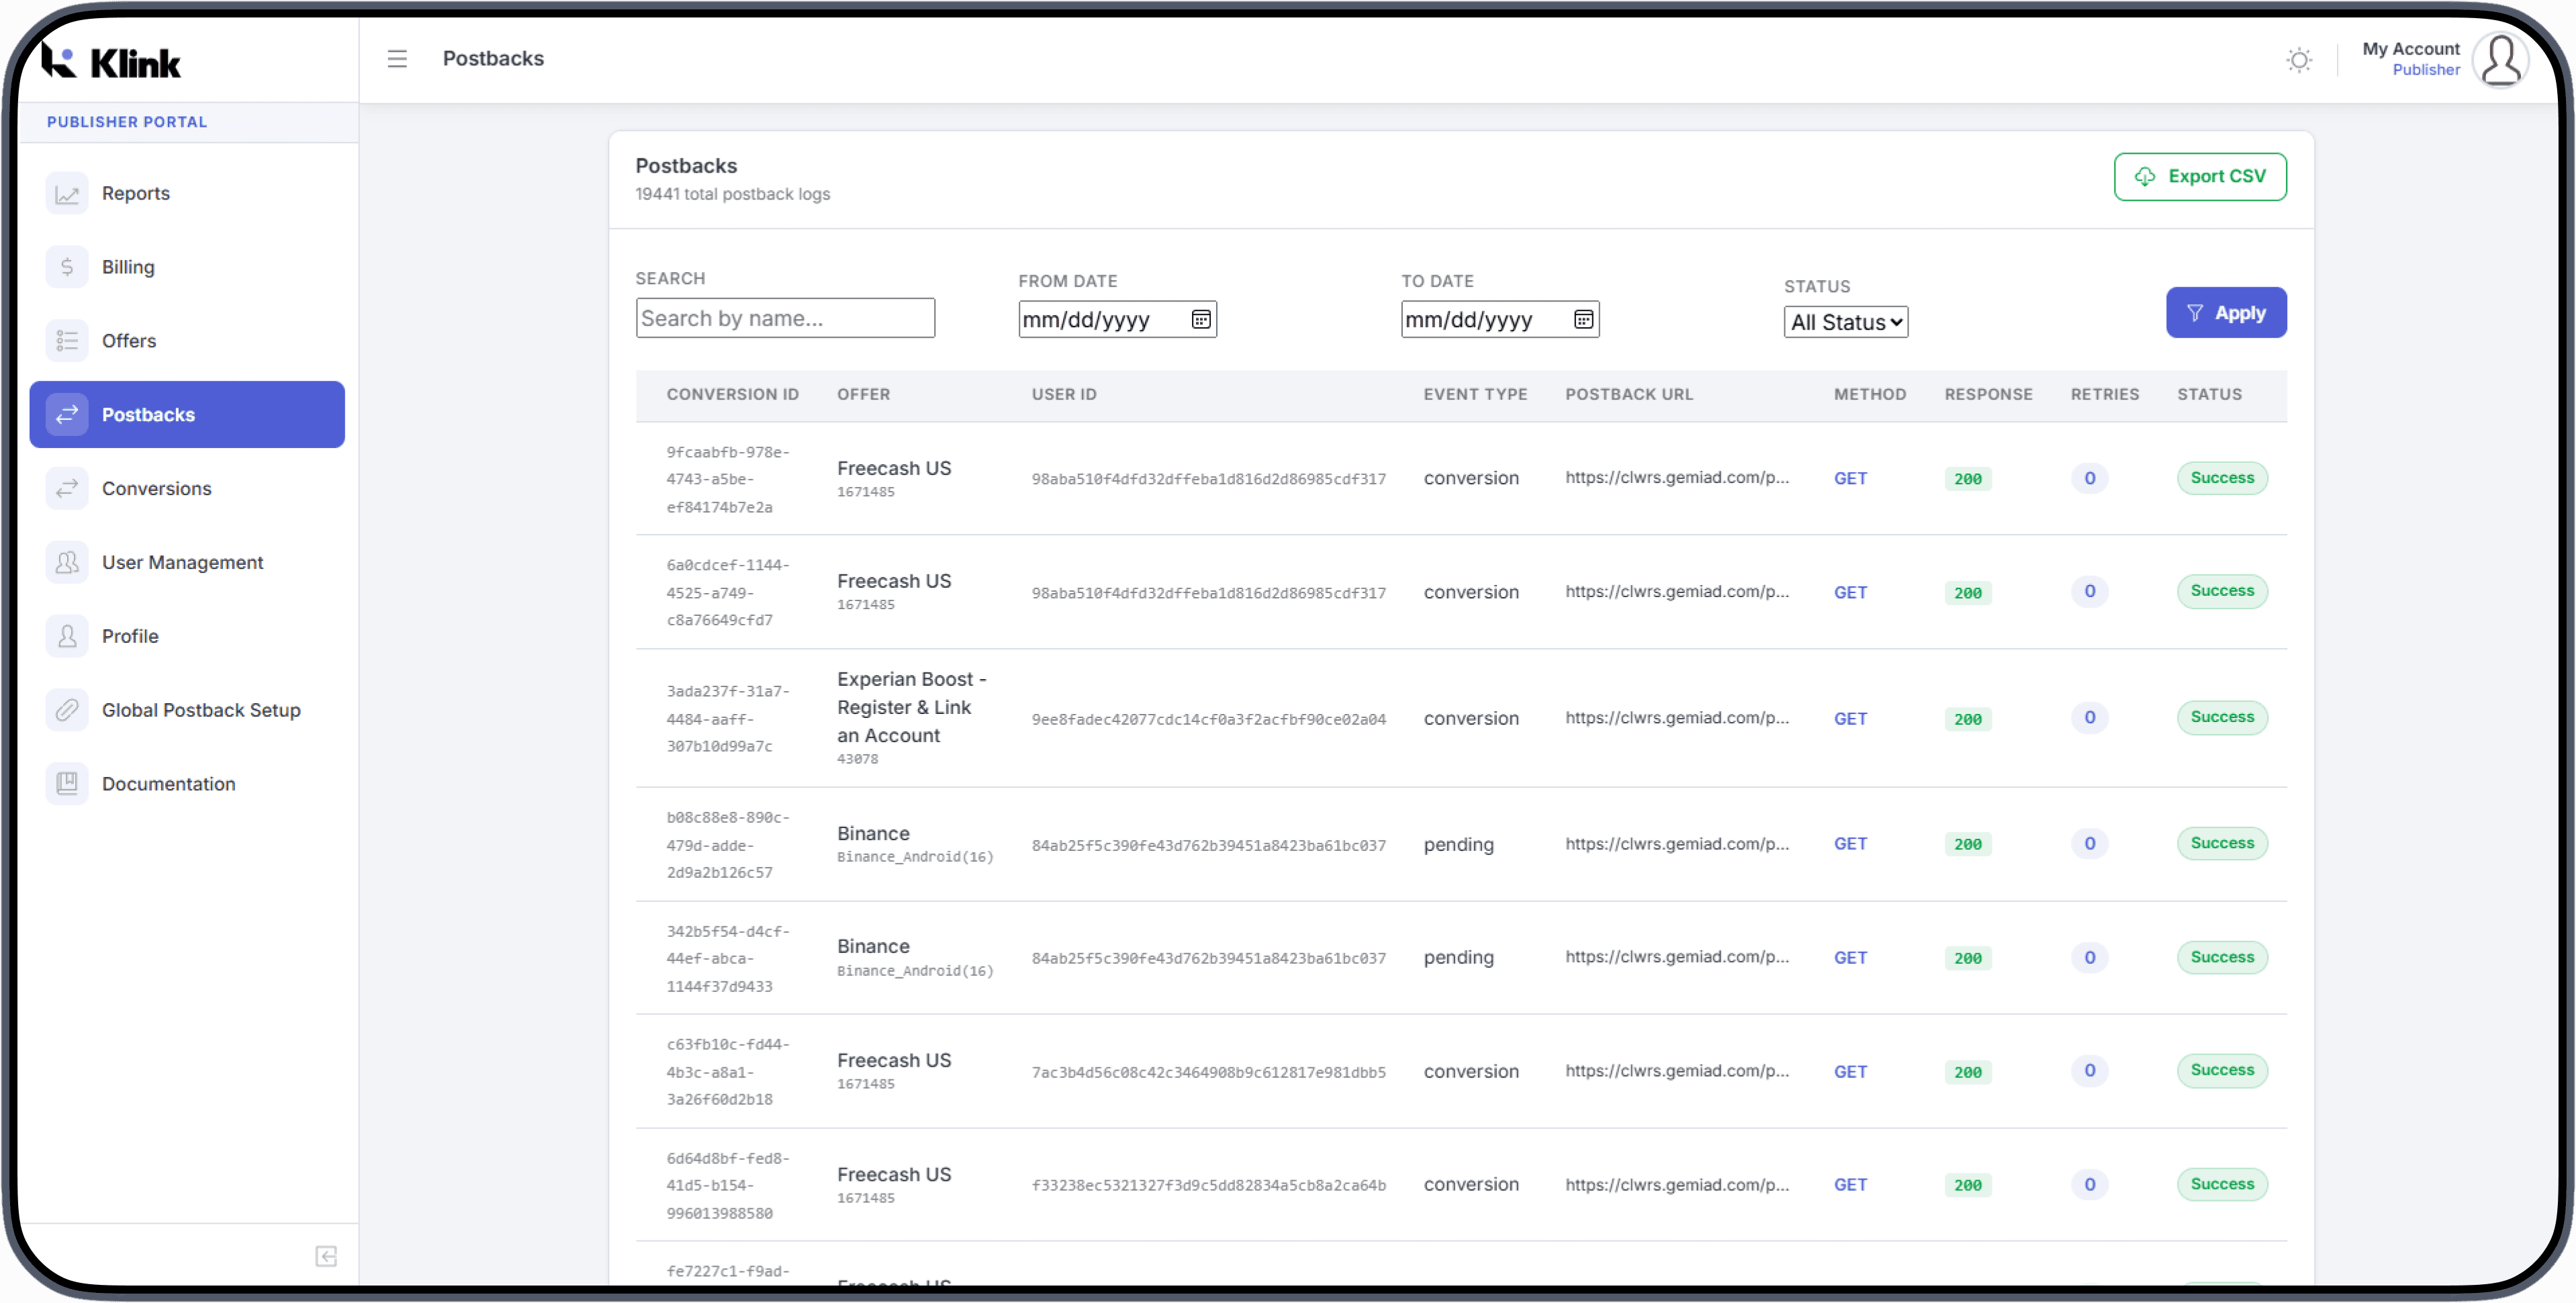Open Global Postback Setup link icon
This screenshot has width=2576, height=1303.
(67, 710)
